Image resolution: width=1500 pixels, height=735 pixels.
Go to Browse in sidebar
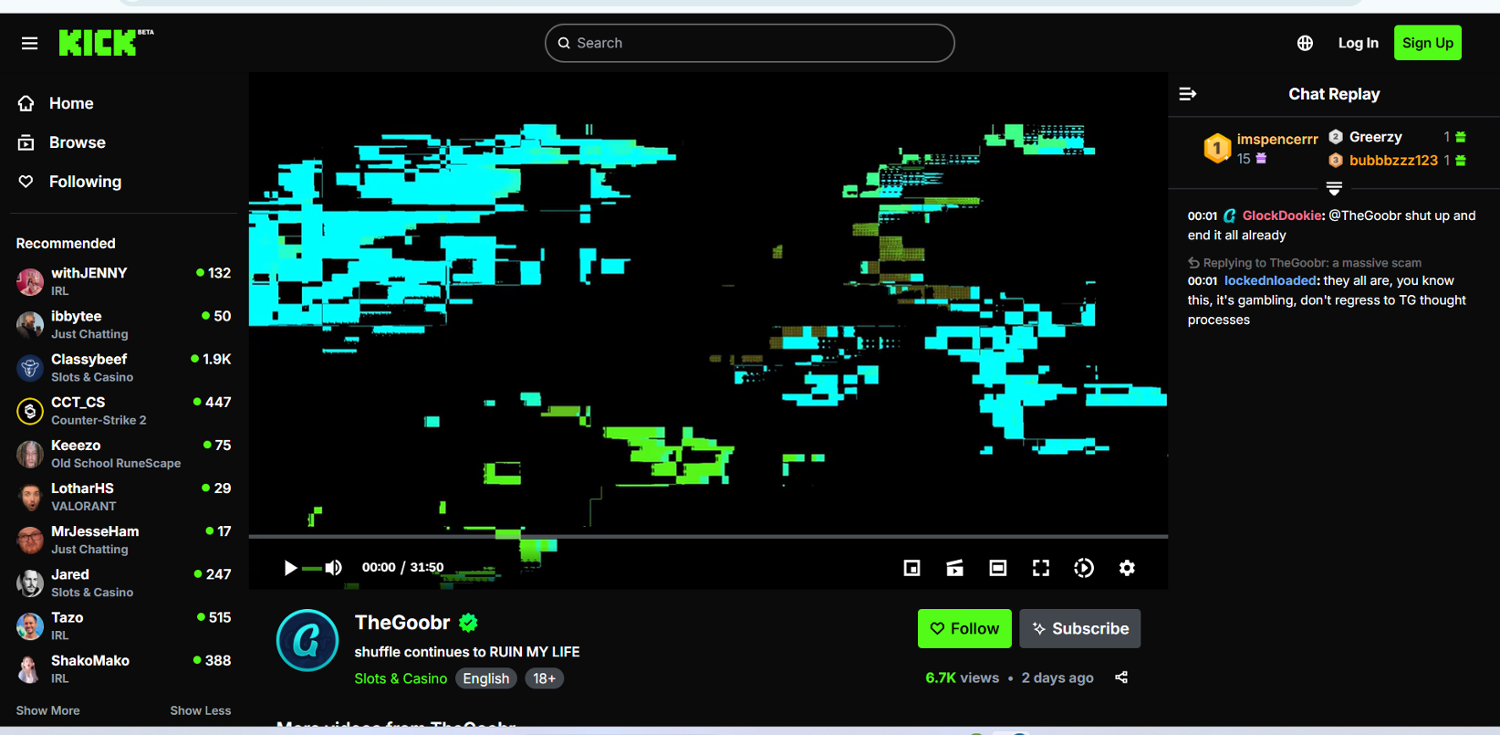tap(77, 143)
